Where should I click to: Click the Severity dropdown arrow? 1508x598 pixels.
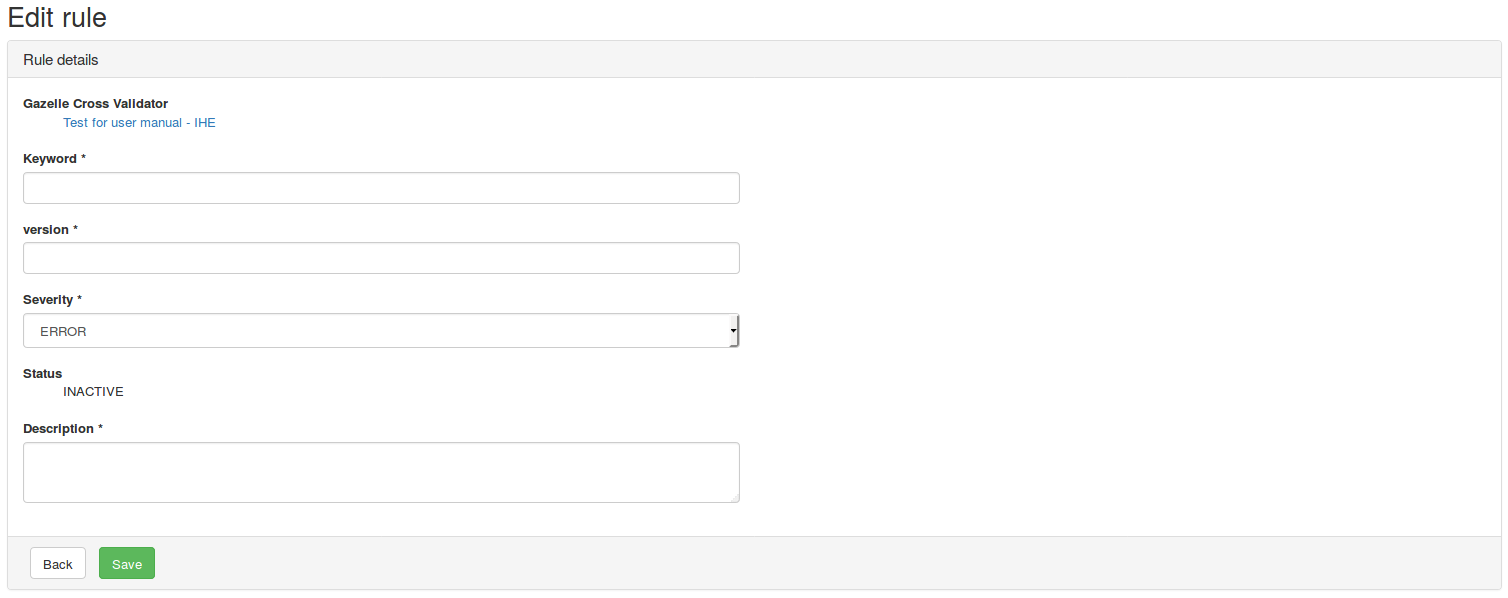click(733, 330)
